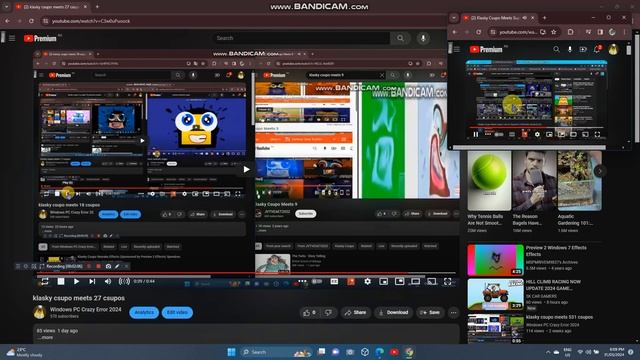Toggle subtitles/captions in the main player
The height and width of the screenshot is (360, 640).
334,281
